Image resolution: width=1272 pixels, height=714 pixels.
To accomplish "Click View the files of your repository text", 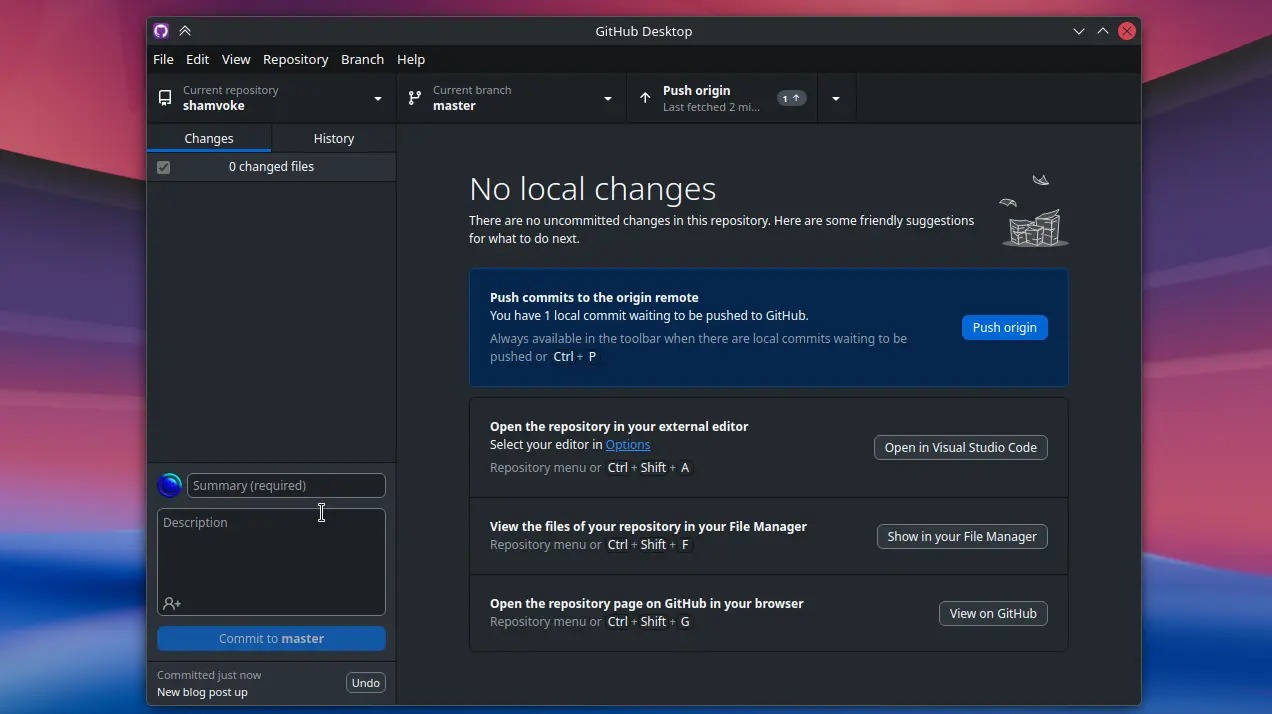I will pos(648,526).
